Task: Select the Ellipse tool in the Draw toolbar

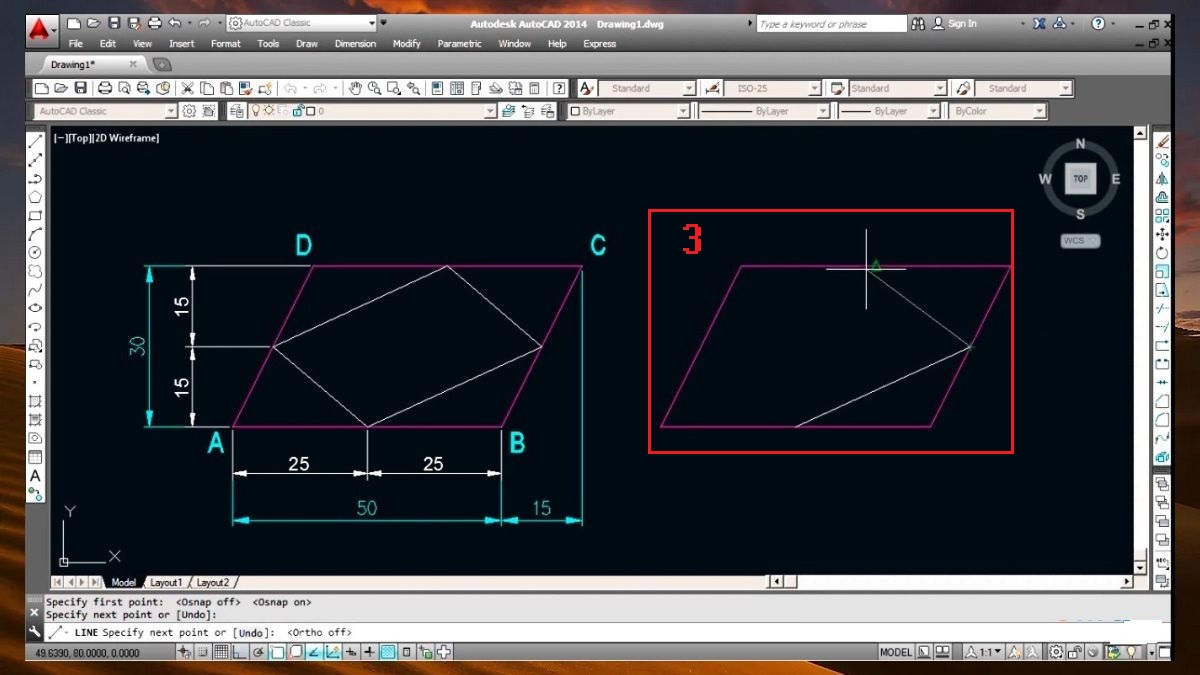Action: [x=35, y=307]
